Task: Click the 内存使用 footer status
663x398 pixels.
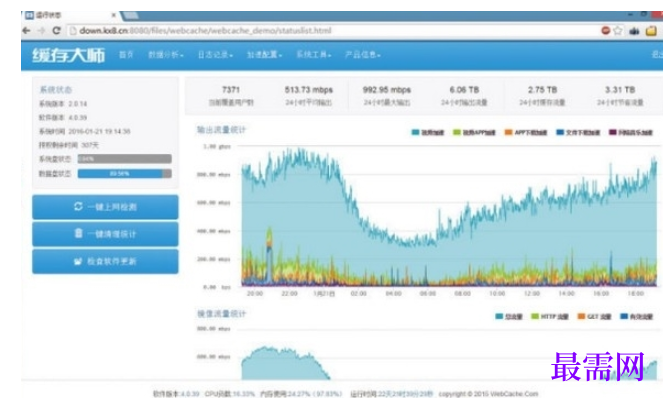Action: coord(301,394)
